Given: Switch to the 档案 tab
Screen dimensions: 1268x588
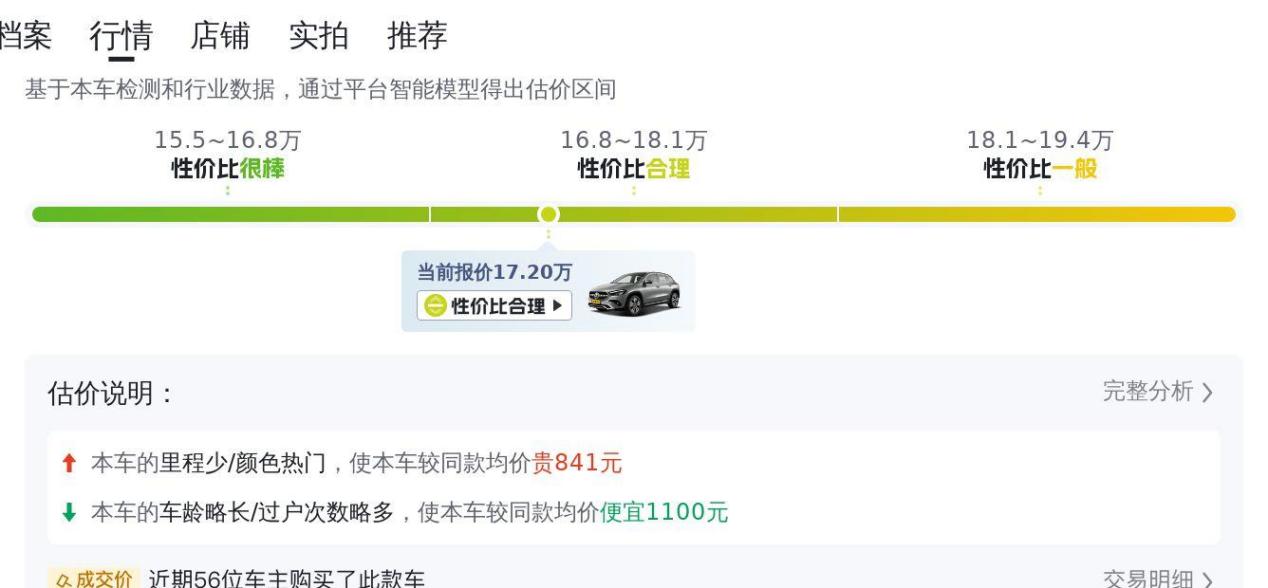Looking at the screenshot, I should coord(25,37).
